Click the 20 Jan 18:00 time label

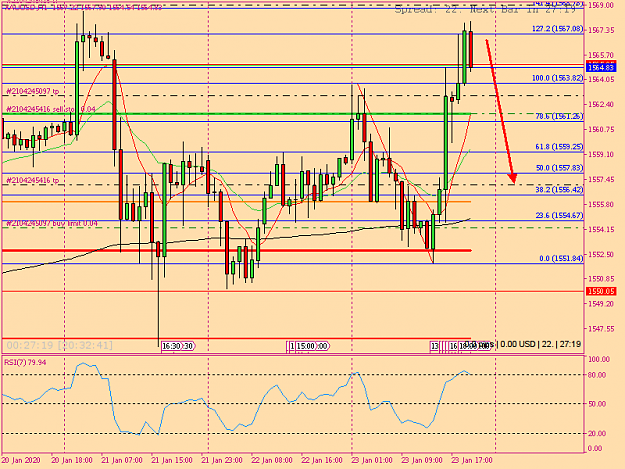[72, 460]
